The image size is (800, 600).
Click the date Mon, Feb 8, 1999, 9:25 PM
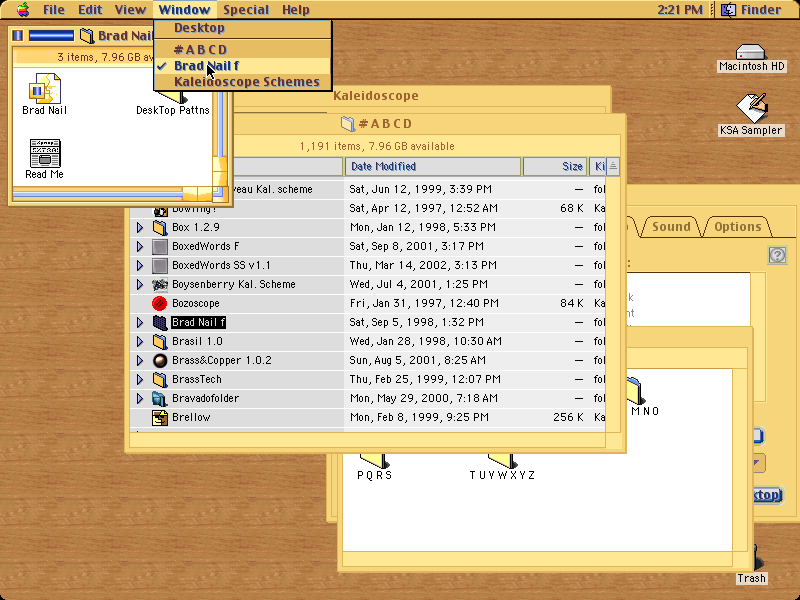pos(419,418)
